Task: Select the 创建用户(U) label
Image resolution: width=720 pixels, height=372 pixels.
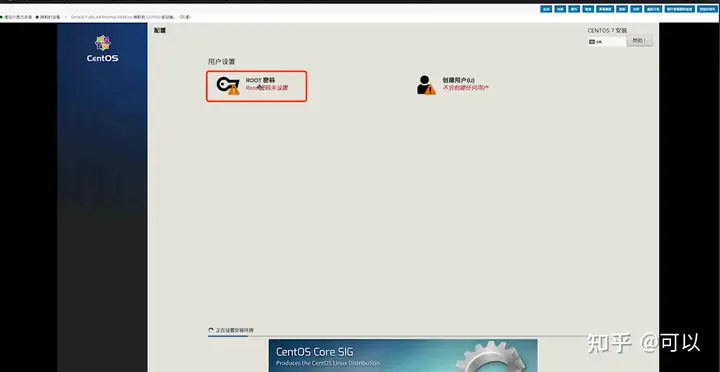Action: pos(458,80)
